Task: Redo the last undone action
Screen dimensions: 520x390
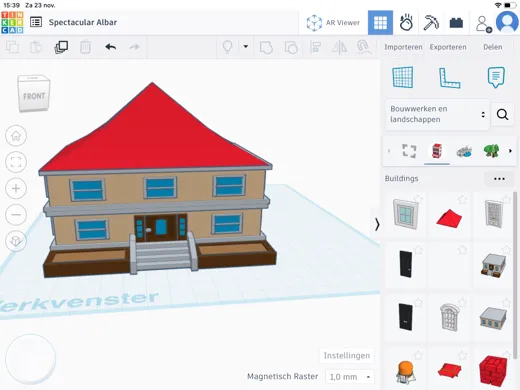Action: 134,47
